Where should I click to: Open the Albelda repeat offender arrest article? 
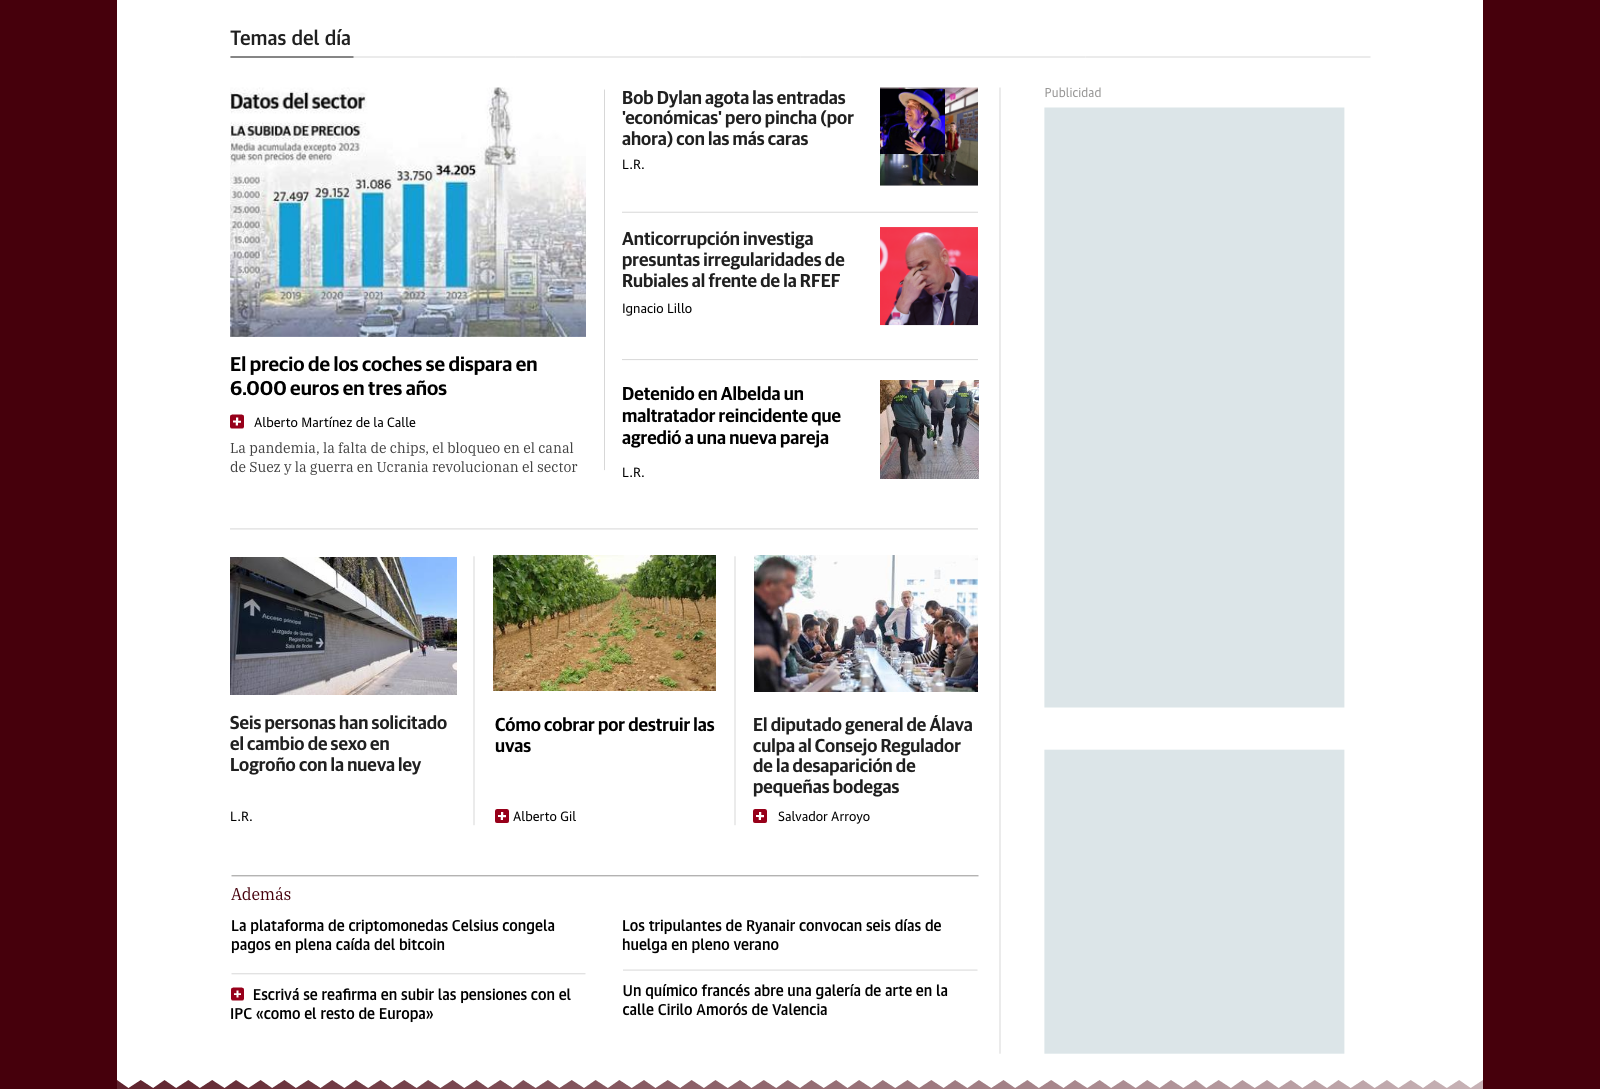tap(730, 416)
